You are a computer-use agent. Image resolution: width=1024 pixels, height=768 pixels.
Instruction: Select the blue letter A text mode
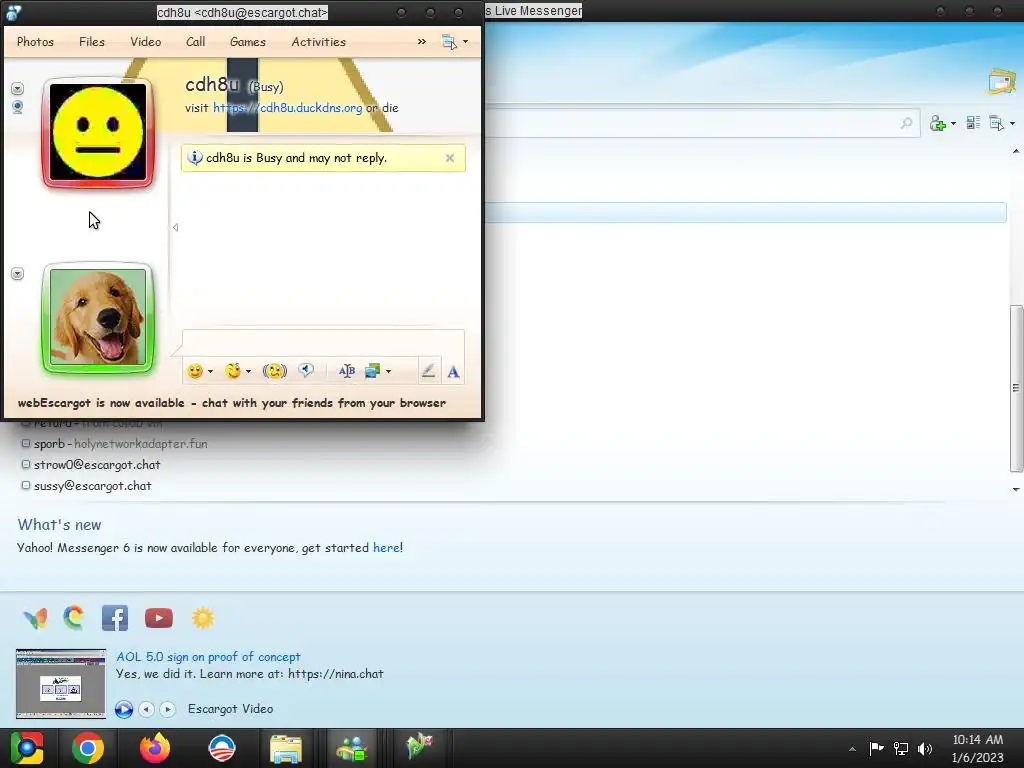point(453,372)
